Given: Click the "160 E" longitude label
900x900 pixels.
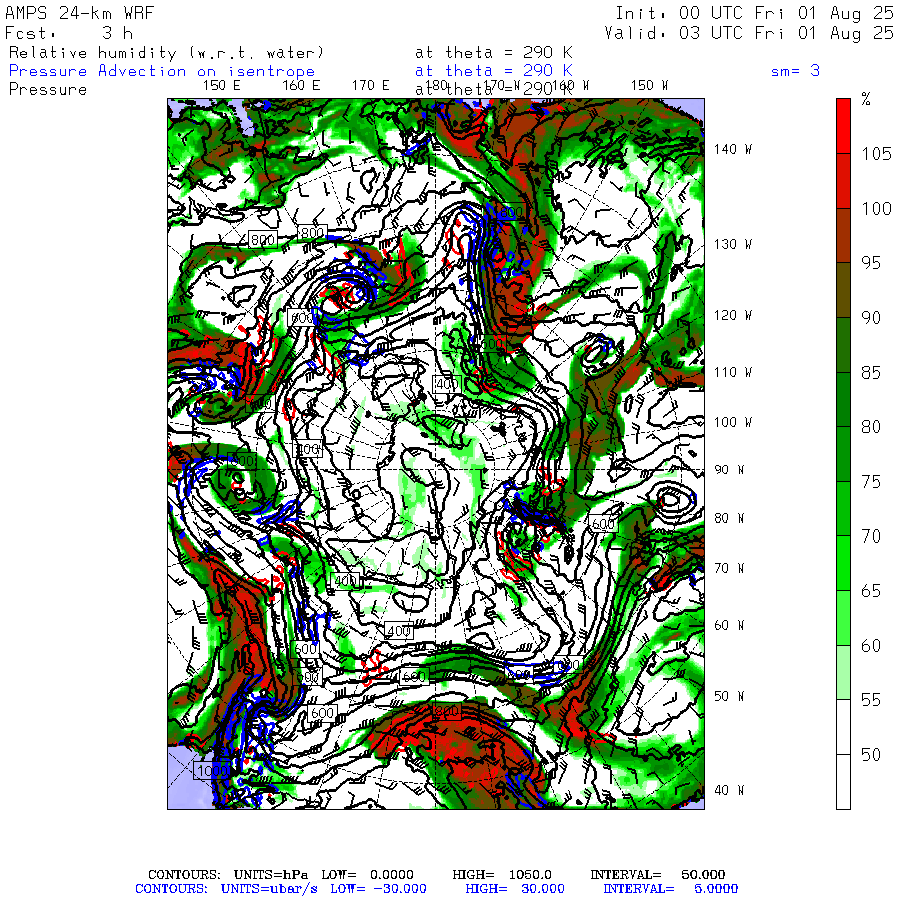Looking at the screenshot, I should [301, 86].
